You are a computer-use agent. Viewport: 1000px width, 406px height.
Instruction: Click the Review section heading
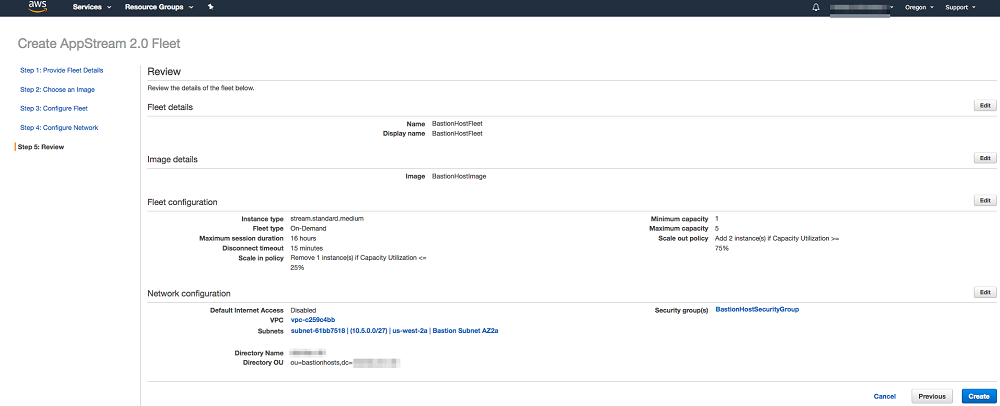pyautogui.click(x=164, y=72)
